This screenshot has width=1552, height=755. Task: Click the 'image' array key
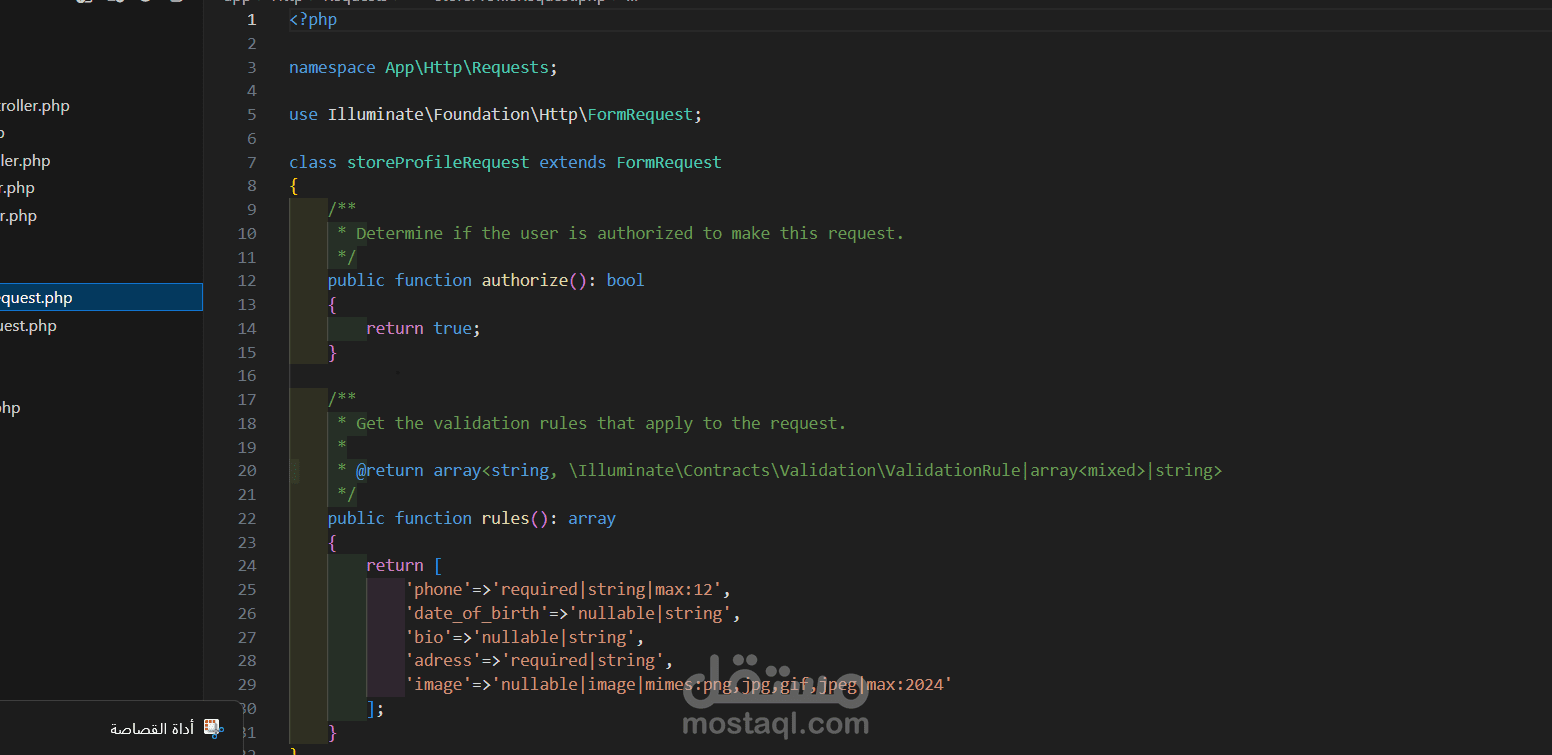[438, 685]
